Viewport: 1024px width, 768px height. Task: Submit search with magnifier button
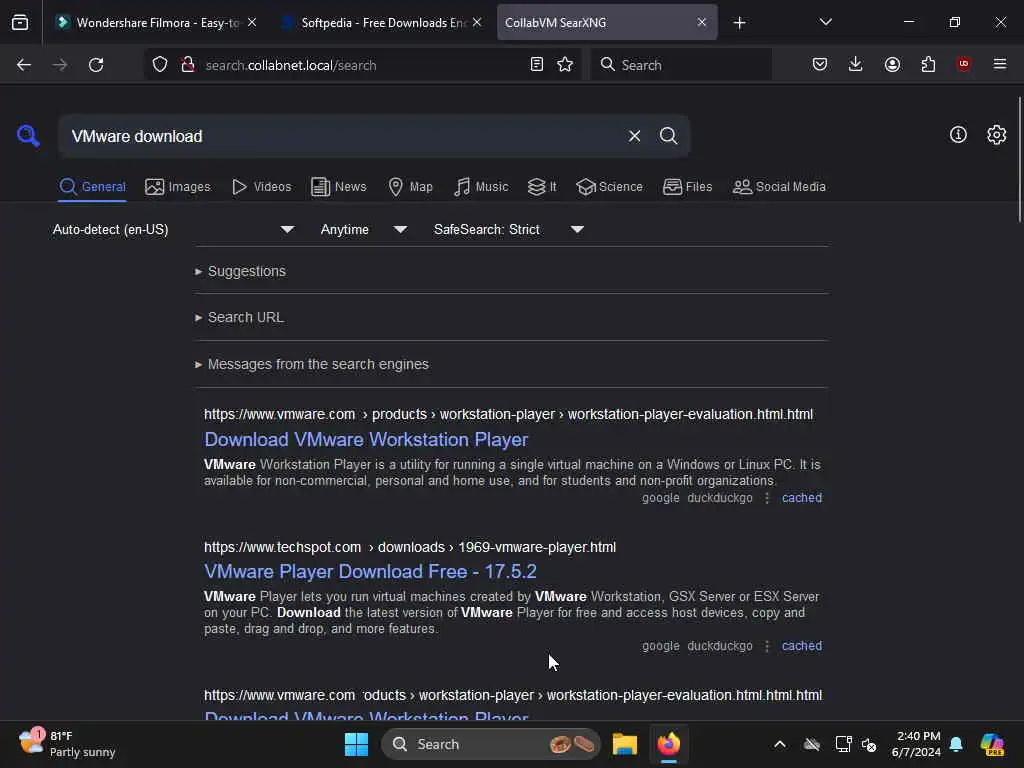(668, 136)
